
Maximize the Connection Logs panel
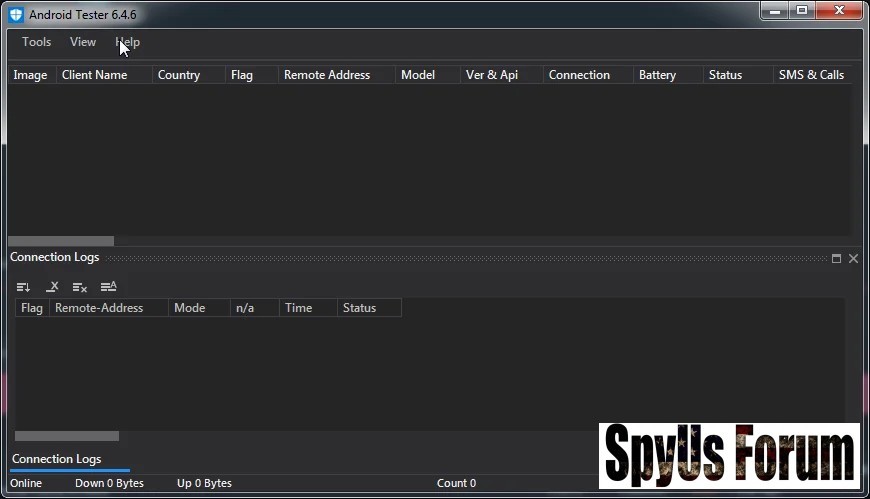pos(836,258)
